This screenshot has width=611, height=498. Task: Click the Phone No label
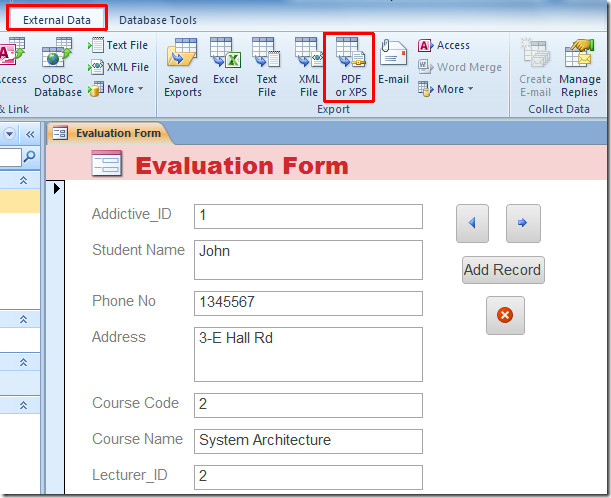124,301
